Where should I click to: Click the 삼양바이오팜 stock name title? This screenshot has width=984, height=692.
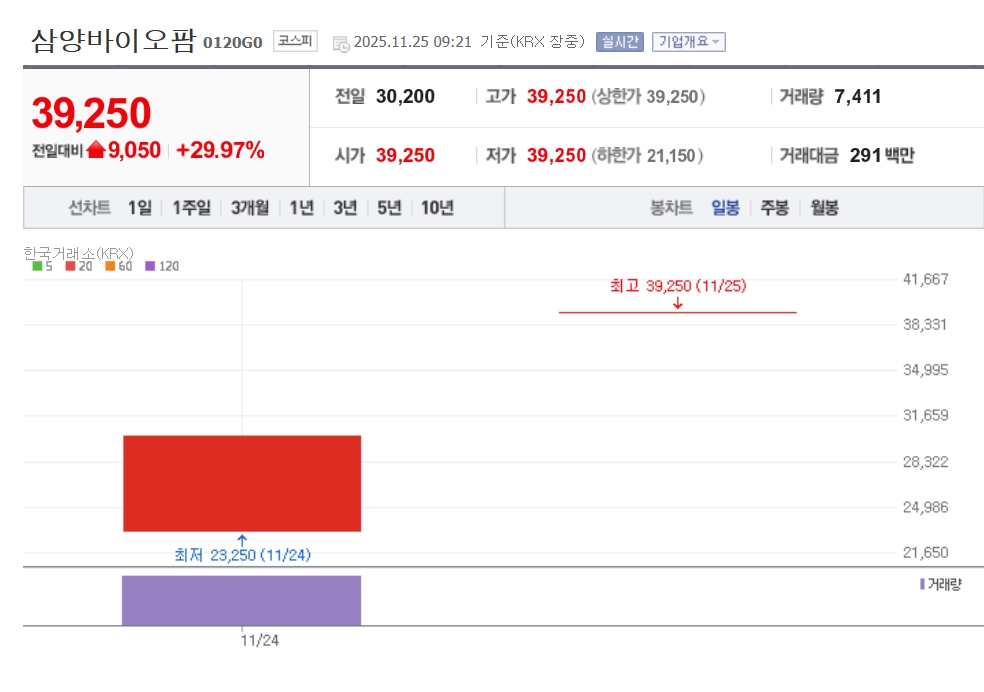114,41
